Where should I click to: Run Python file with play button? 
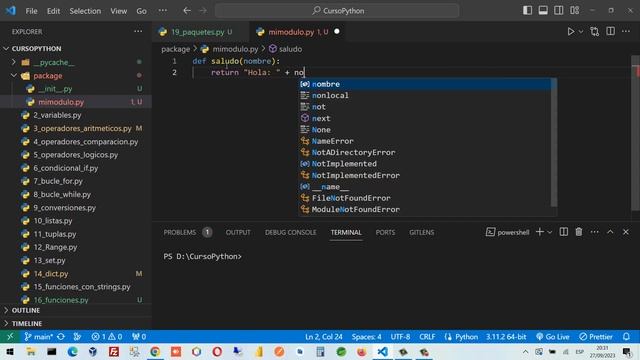571,31
